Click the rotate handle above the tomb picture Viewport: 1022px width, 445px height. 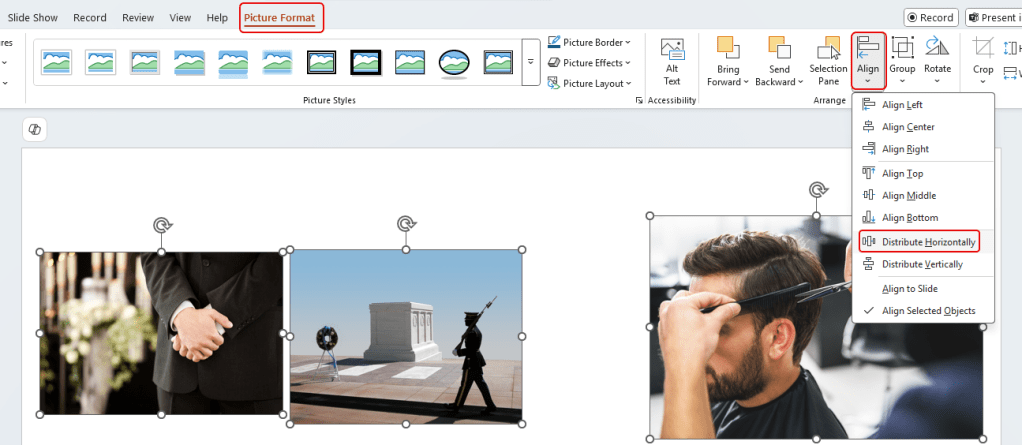[406, 224]
